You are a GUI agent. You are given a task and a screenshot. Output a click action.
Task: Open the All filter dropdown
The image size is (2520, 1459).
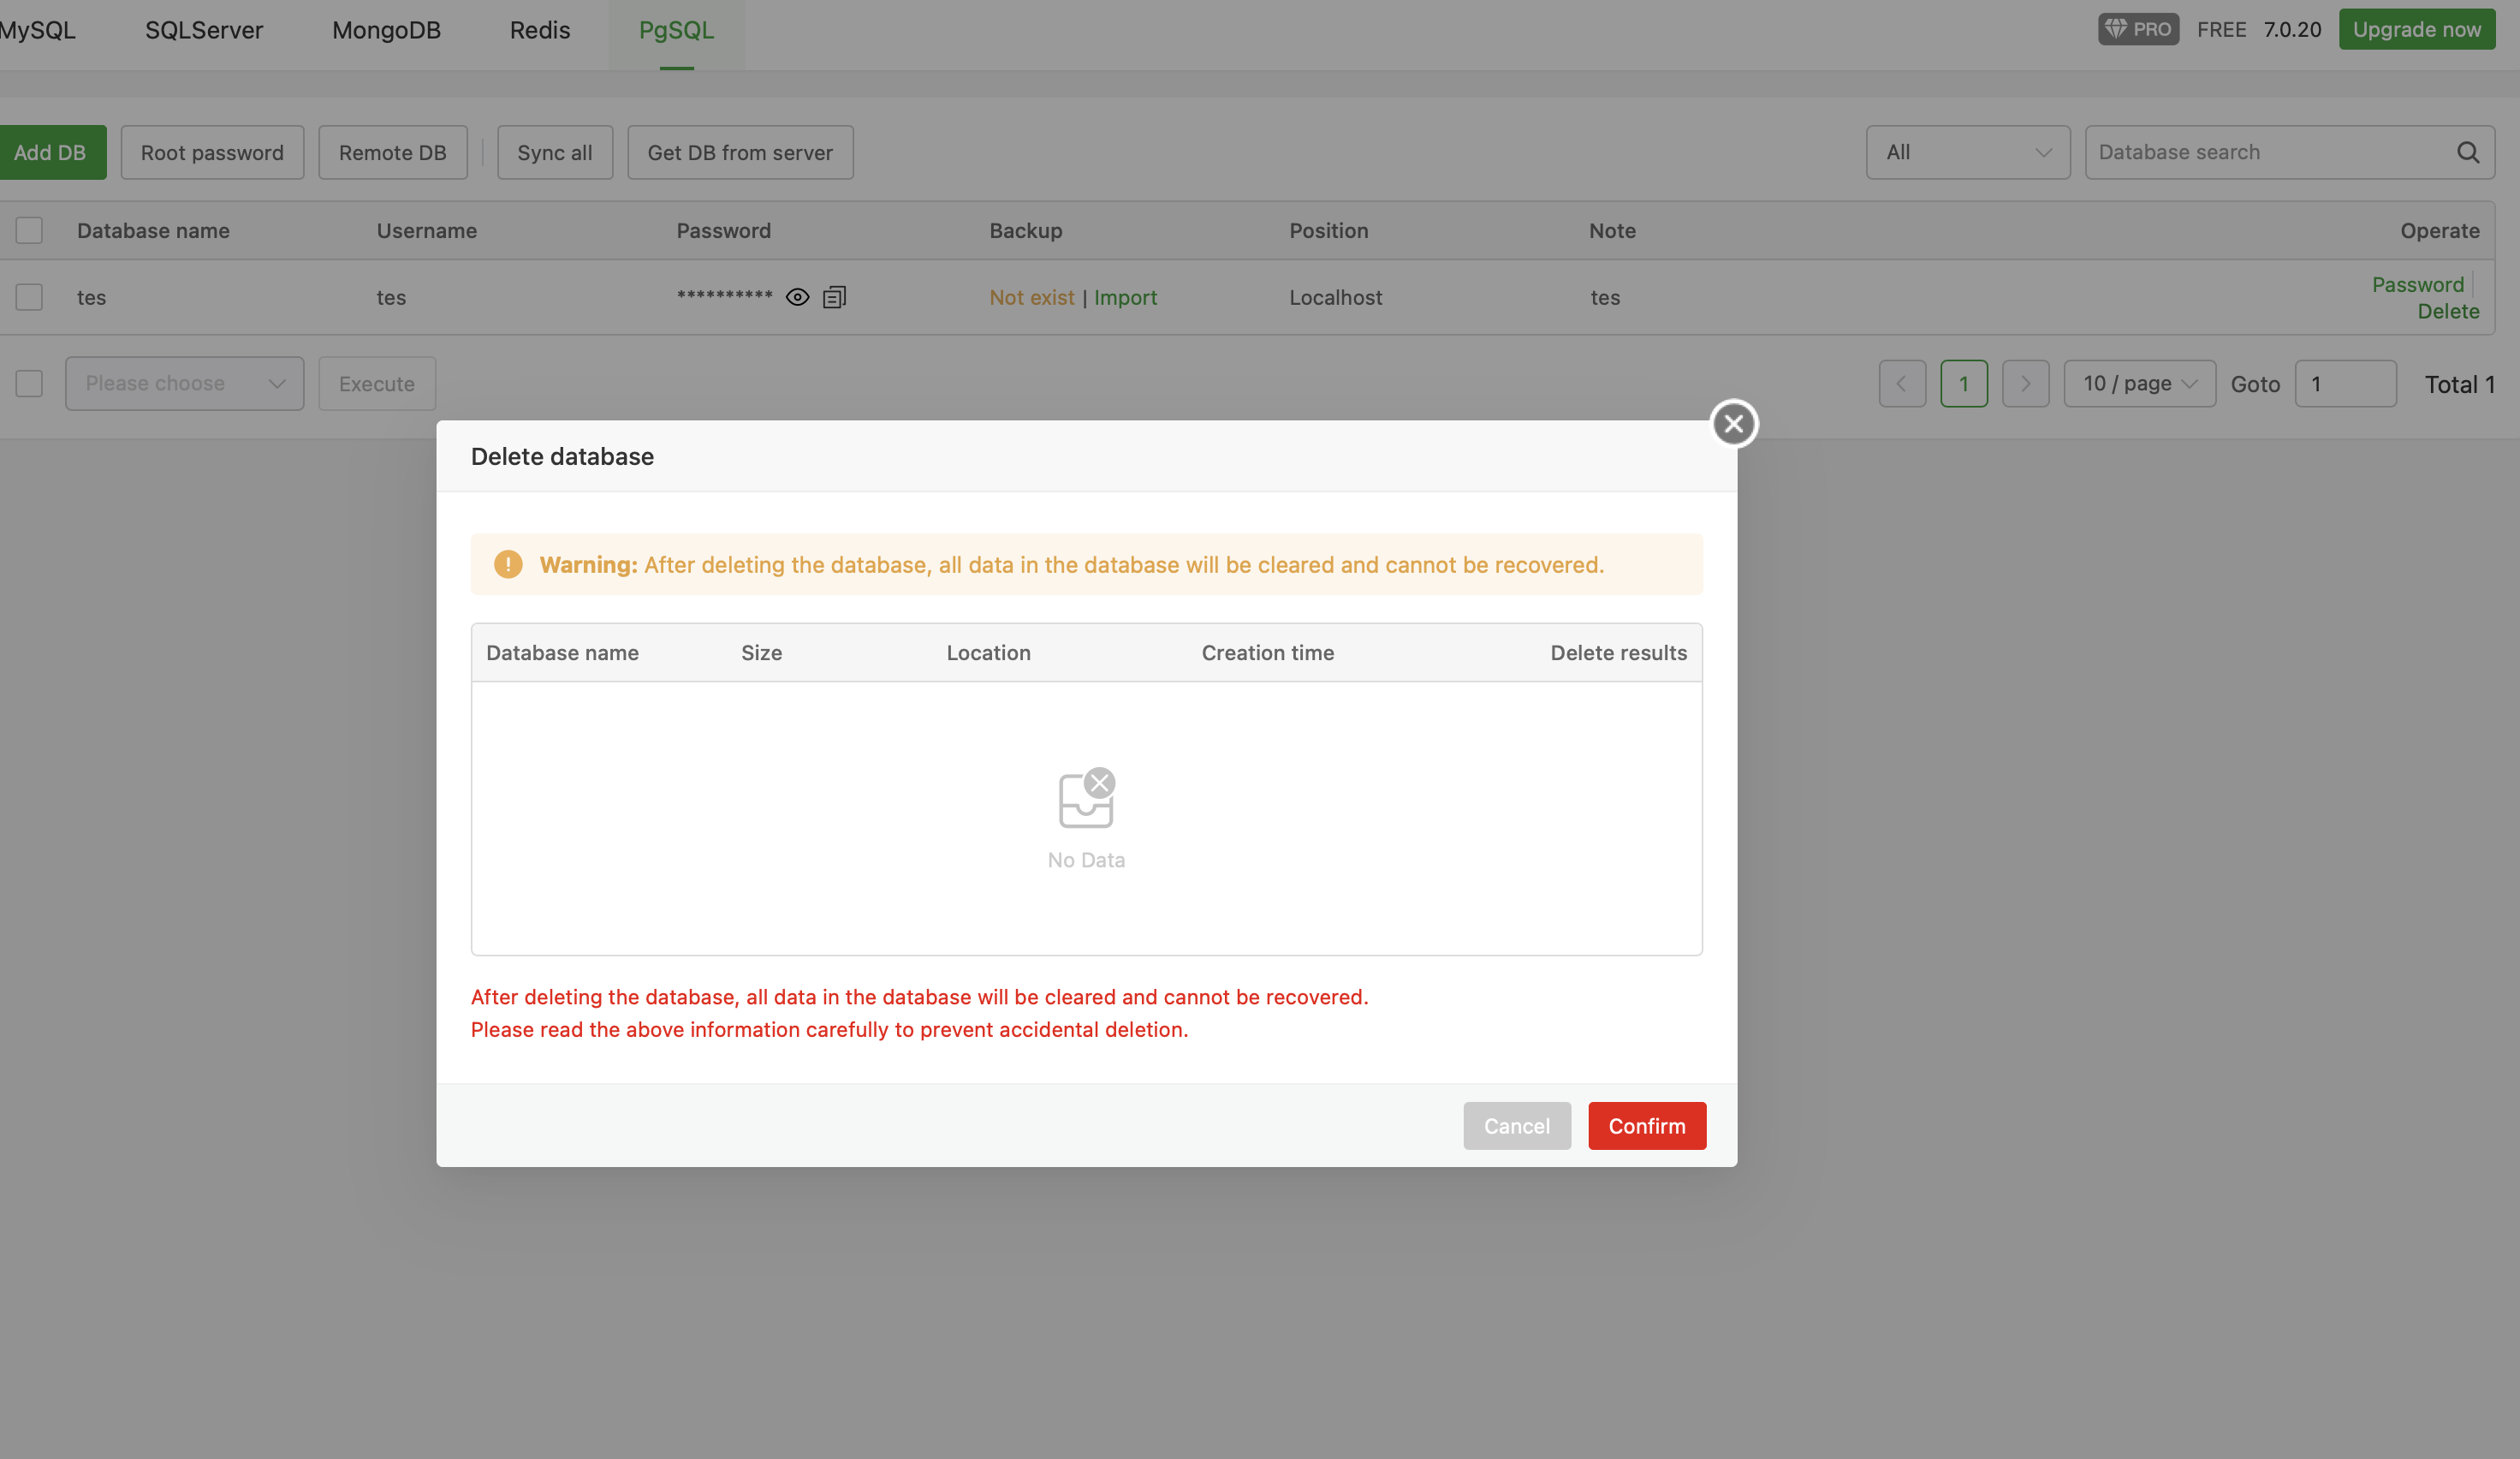[x=1967, y=152]
